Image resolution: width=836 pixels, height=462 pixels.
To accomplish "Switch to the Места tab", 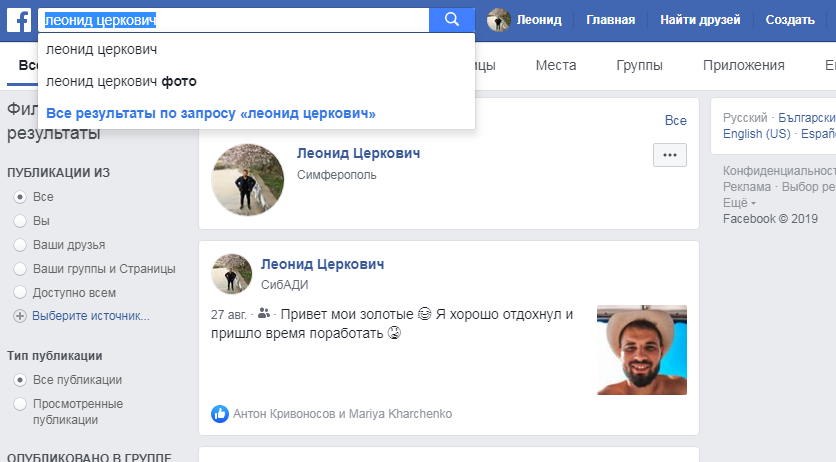I will tap(556, 66).
